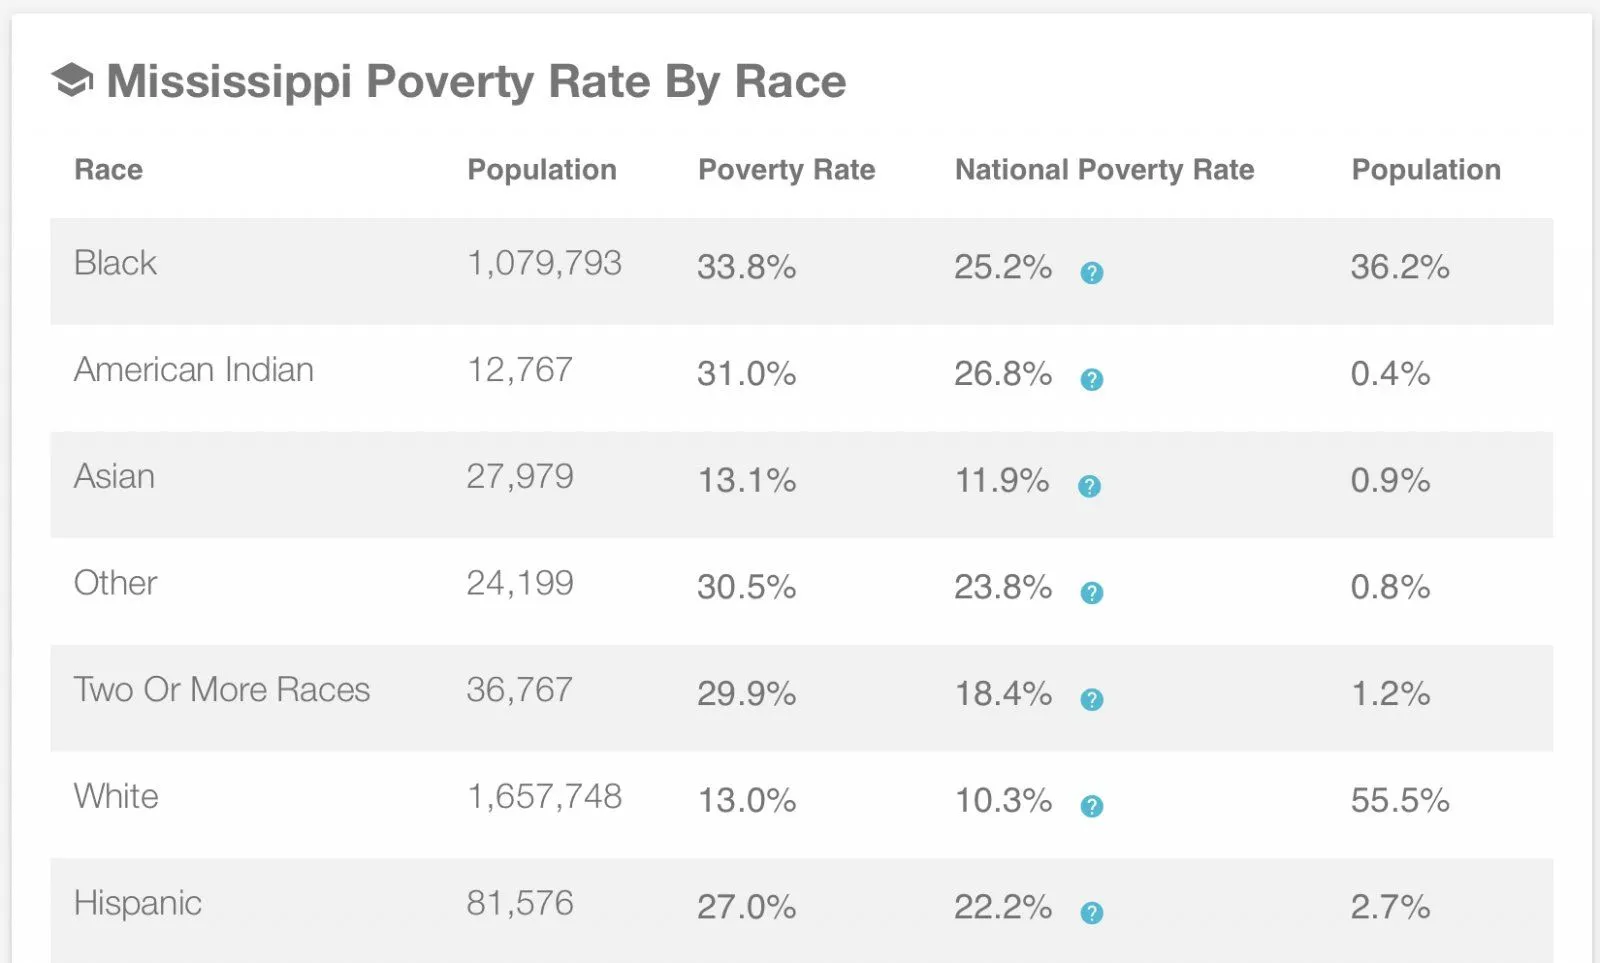This screenshot has height=963, width=1600.
Task: Click the Hispanic row label
Action: click(x=137, y=903)
